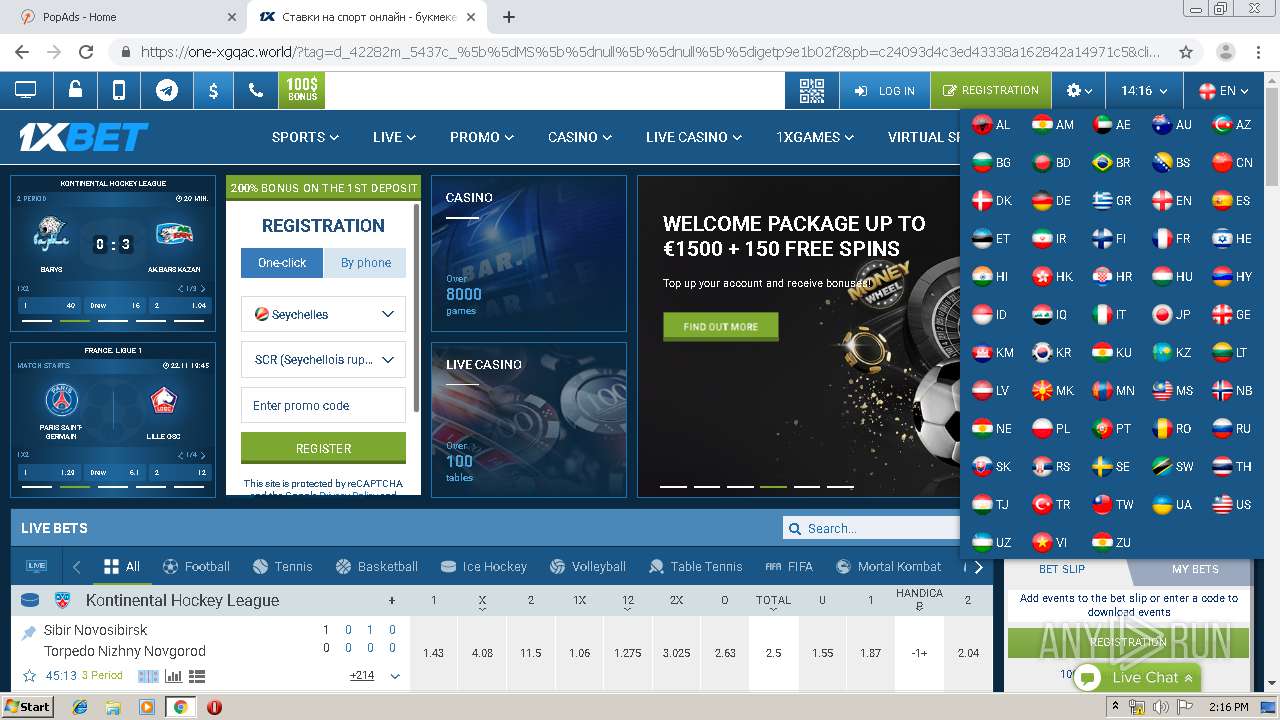The image size is (1280, 720).
Task: Pin the Sibir Novosibirsk match
Action: pyautogui.click(x=29, y=632)
